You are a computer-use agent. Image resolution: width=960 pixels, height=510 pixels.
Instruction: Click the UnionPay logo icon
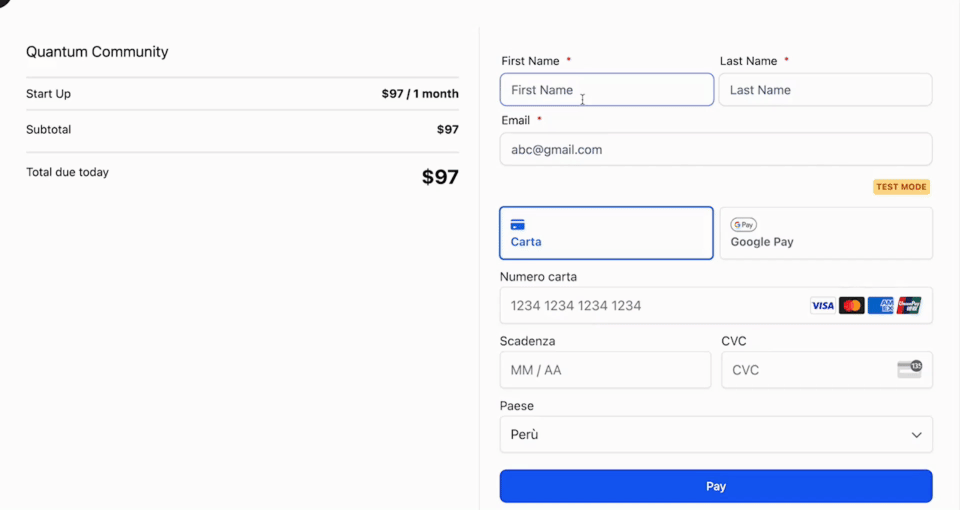click(x=909, y=306)
